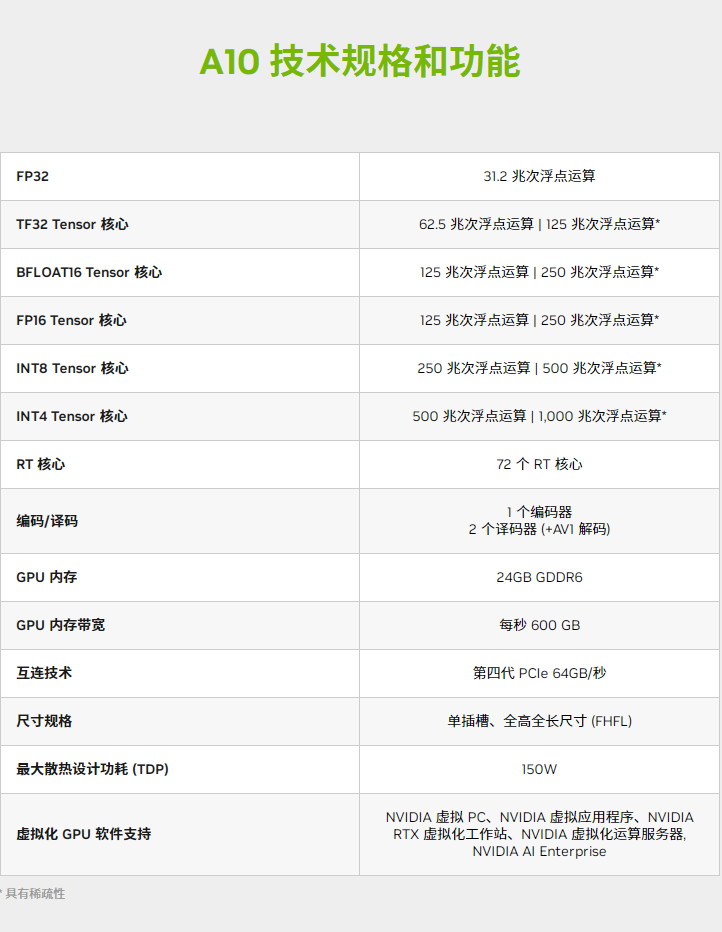The height and width of the screenshot is (932, 722).
Task: Click the value cell in the BFLOAT16 row
Action: [x=539, y=273]
